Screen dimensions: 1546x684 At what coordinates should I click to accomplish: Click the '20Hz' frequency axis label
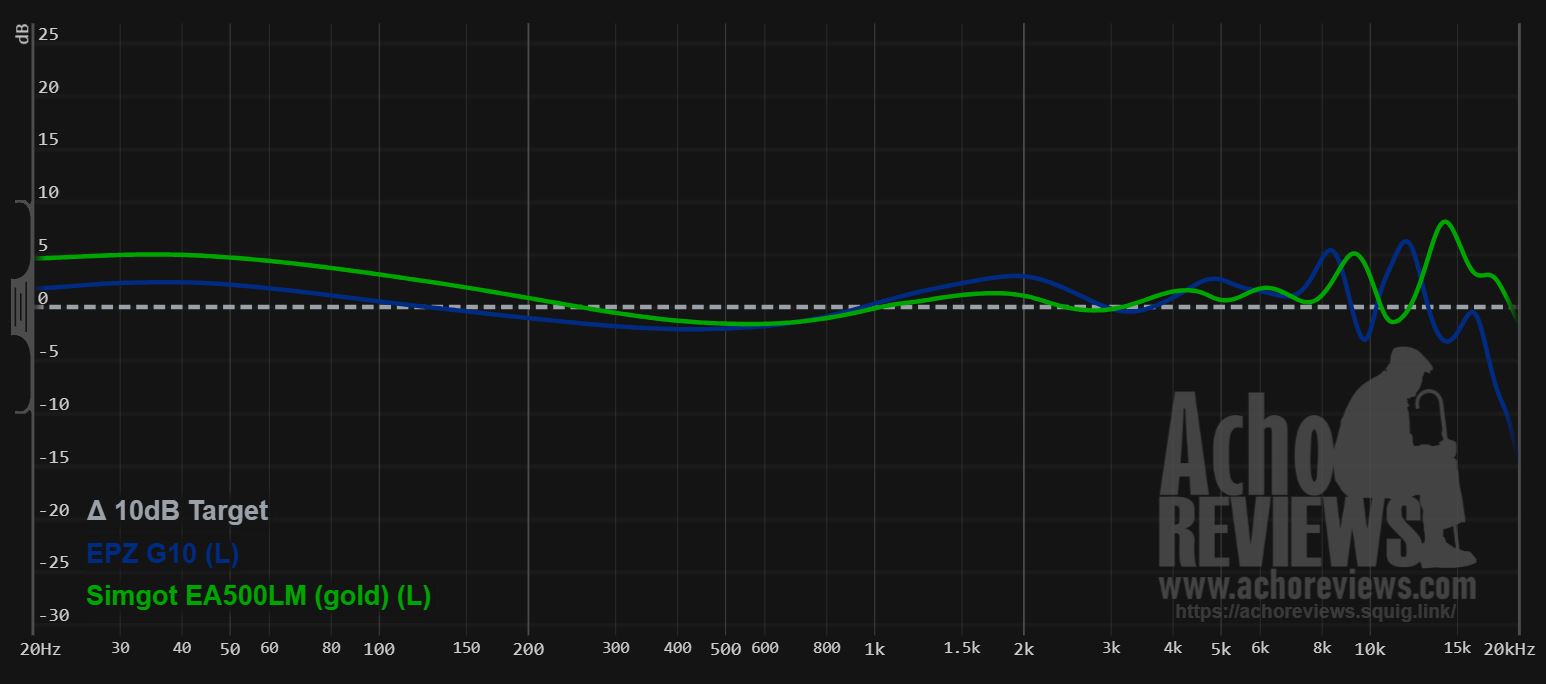40,648
